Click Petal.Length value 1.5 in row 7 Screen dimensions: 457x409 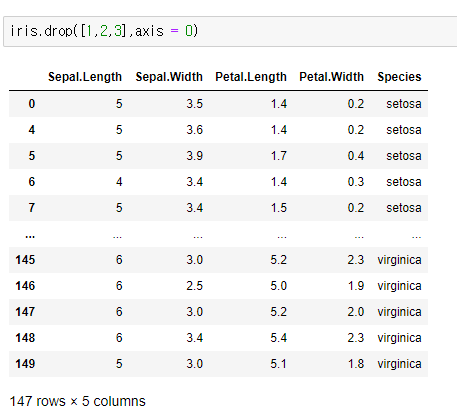(279, 208)
